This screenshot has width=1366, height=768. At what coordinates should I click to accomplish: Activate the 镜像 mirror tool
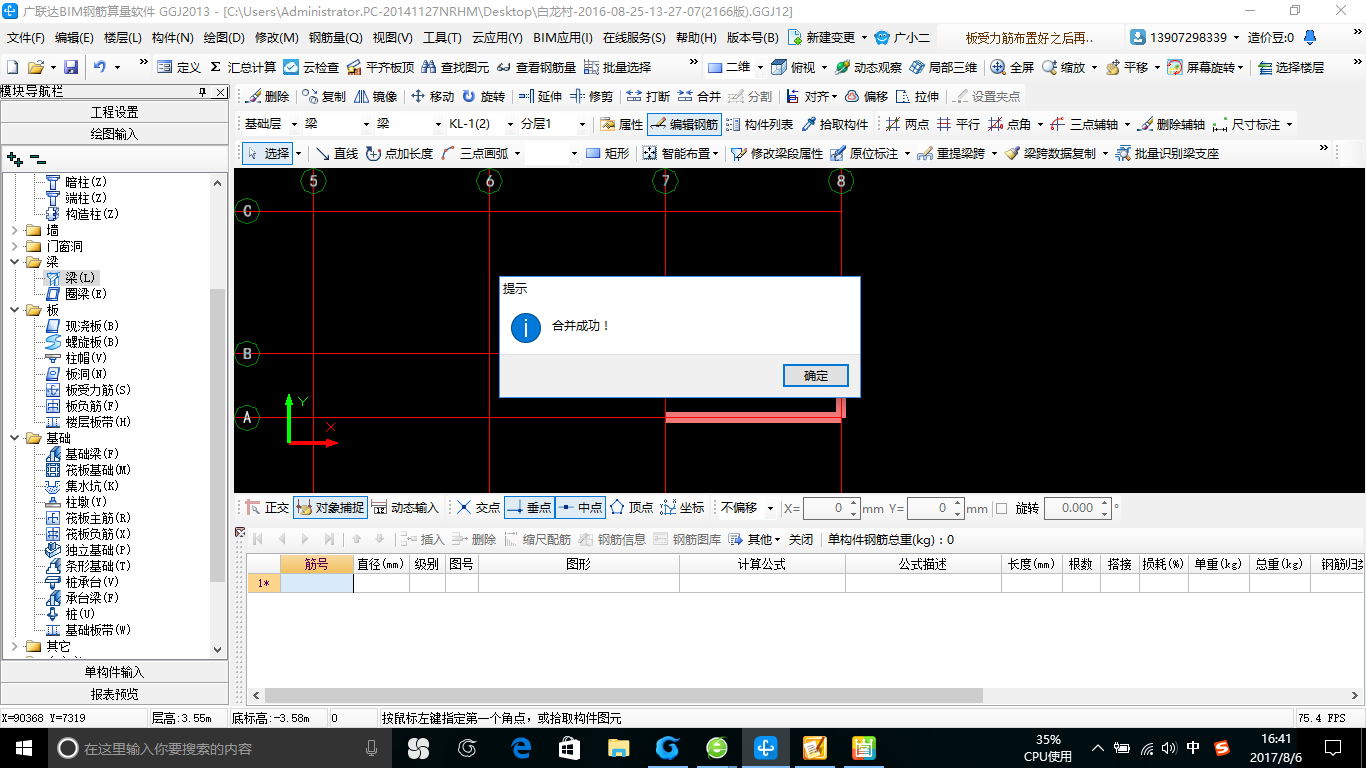click(375, 97)
